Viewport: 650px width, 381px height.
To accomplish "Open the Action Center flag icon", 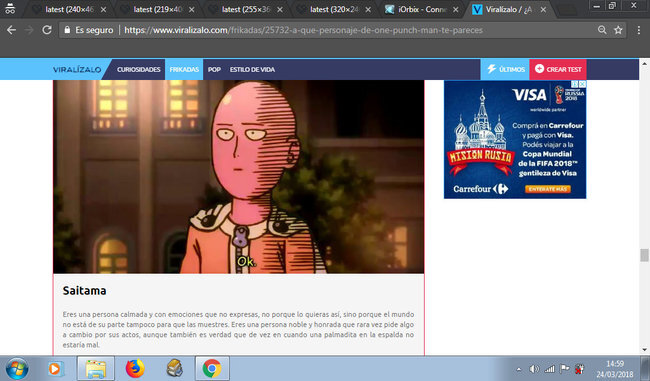I will tap(564, 369).
